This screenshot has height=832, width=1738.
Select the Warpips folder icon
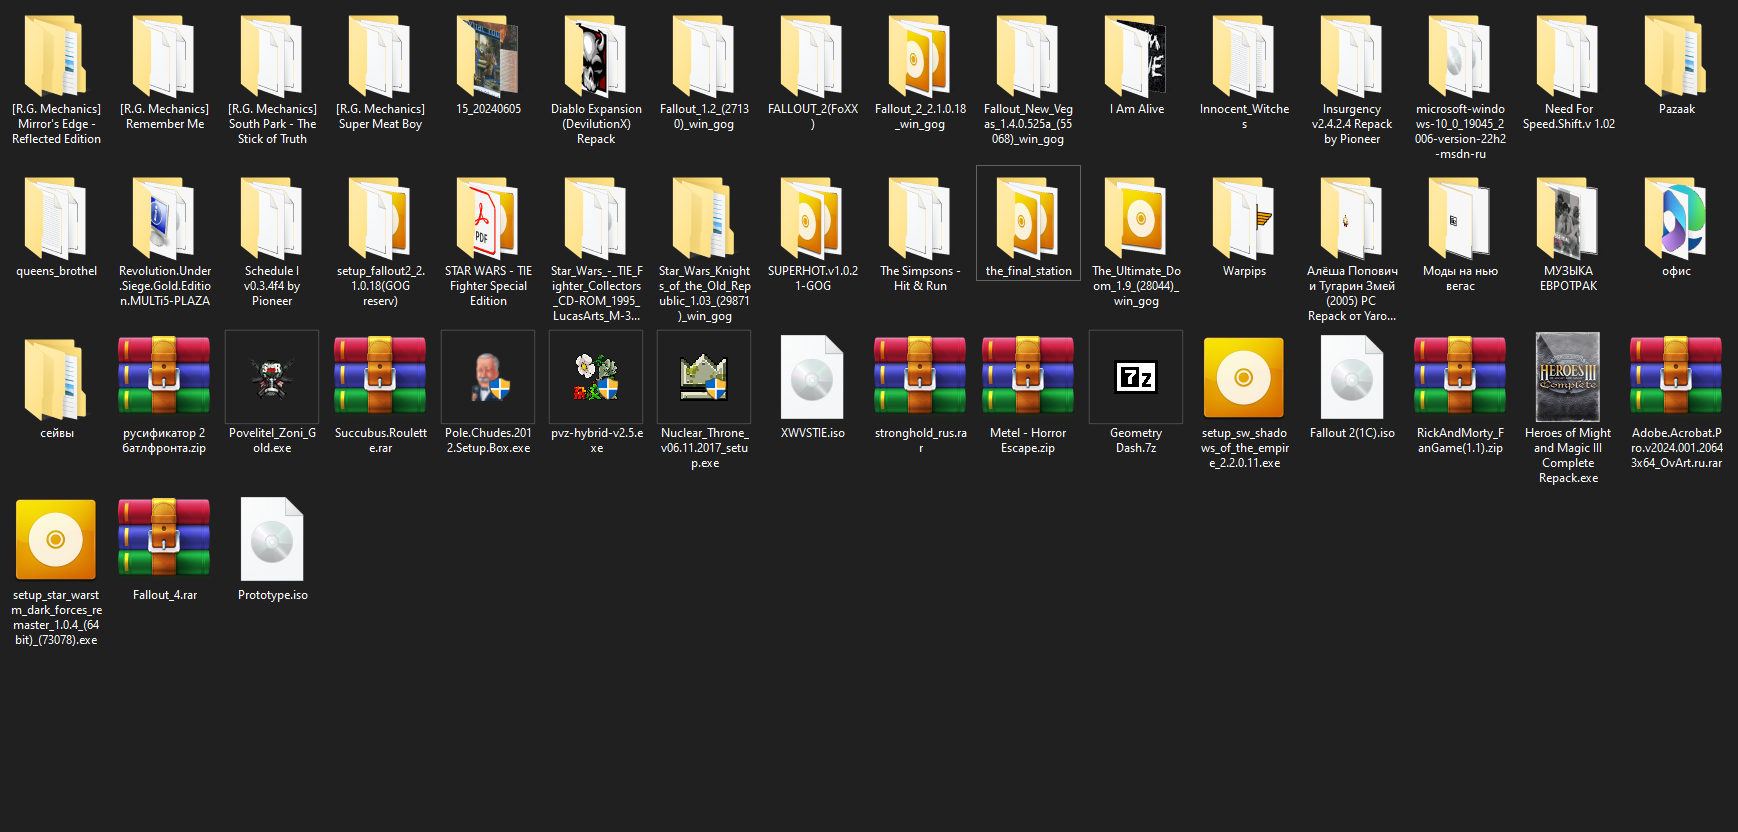click(1244, 218)
